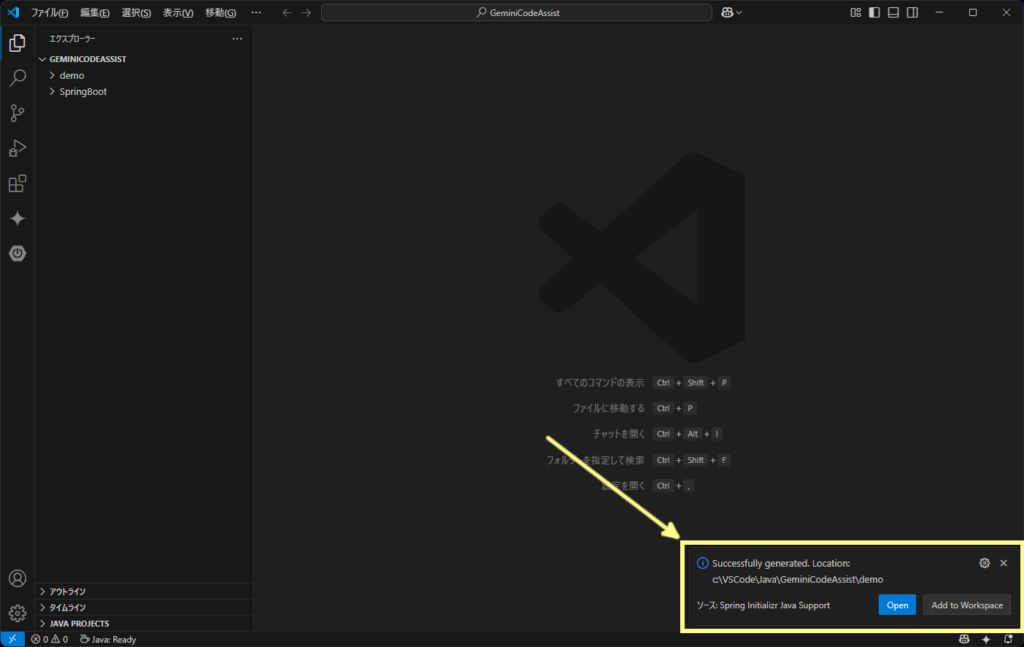Open the Spring Boot Dashboard power icon
This screenshot has width=1024, height=647.
[18, 253]
